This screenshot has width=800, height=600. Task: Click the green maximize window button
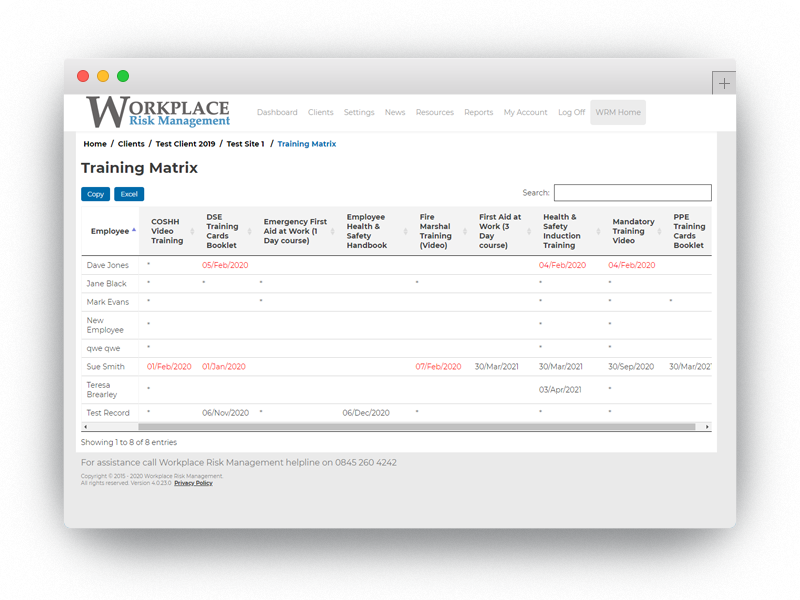123,76
